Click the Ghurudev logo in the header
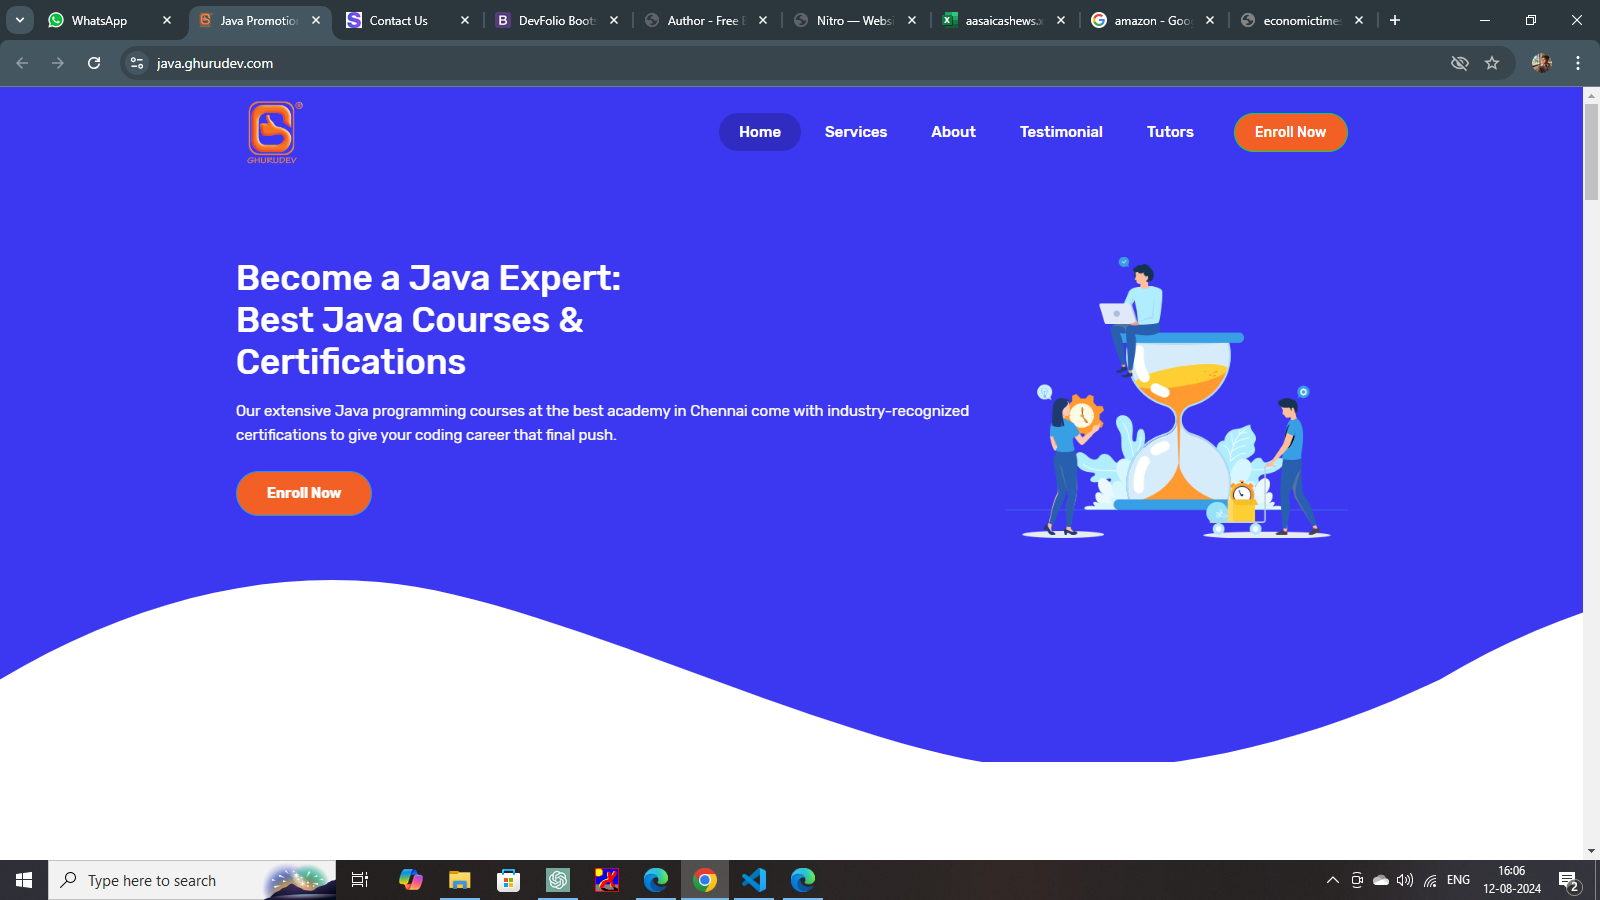 coord(272,132)
